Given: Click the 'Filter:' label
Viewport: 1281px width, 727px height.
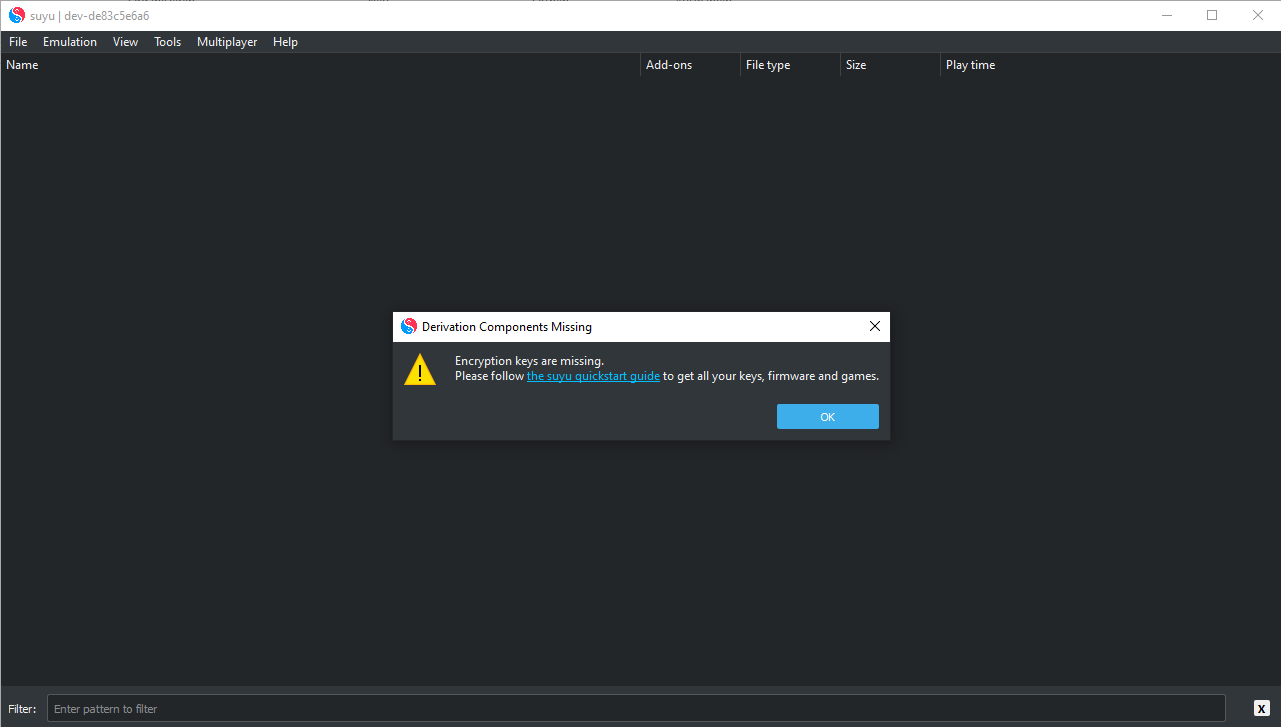Looking at the screenshot, I should click(22, 708).
